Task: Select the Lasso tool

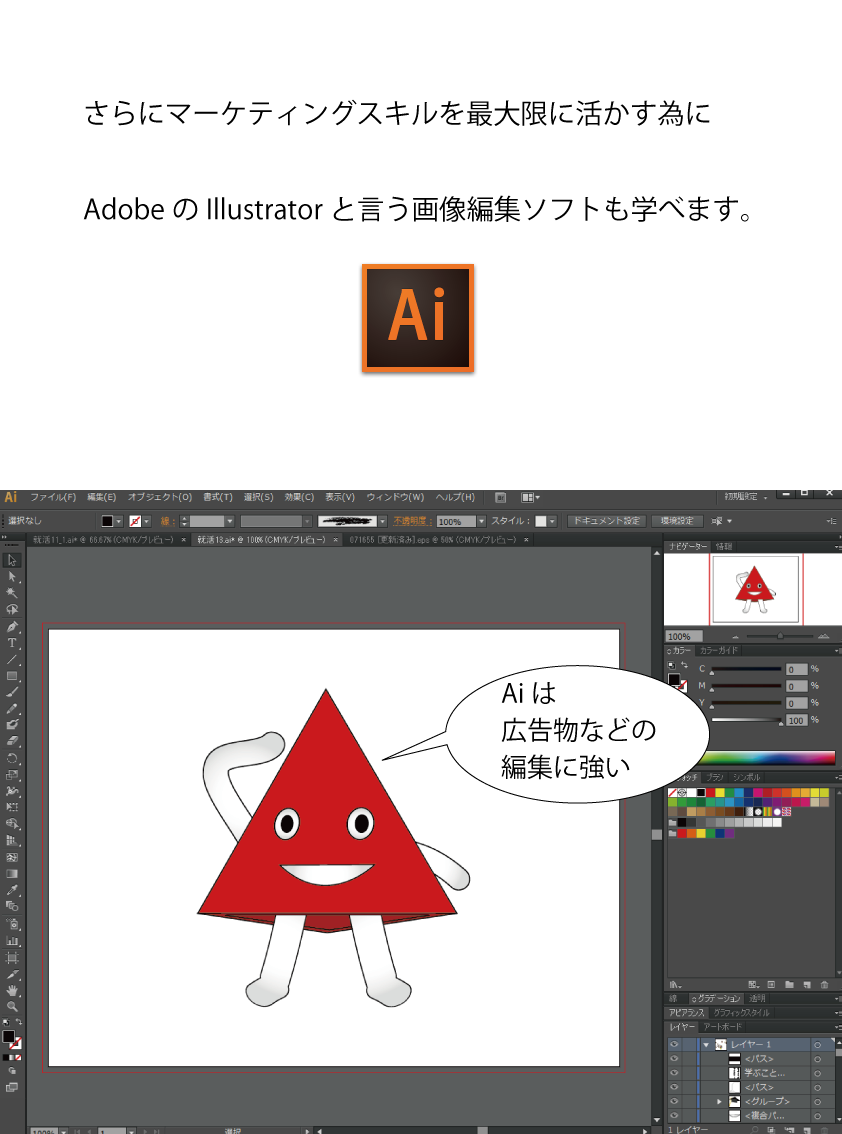Action: click(x=12, y=610)
